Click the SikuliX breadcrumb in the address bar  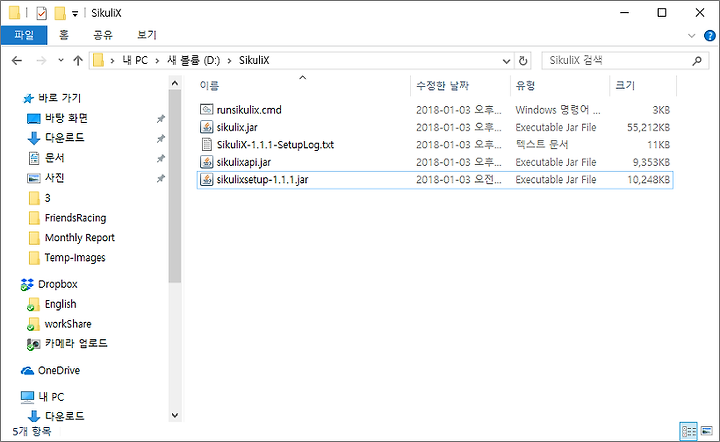pos(254,61)
